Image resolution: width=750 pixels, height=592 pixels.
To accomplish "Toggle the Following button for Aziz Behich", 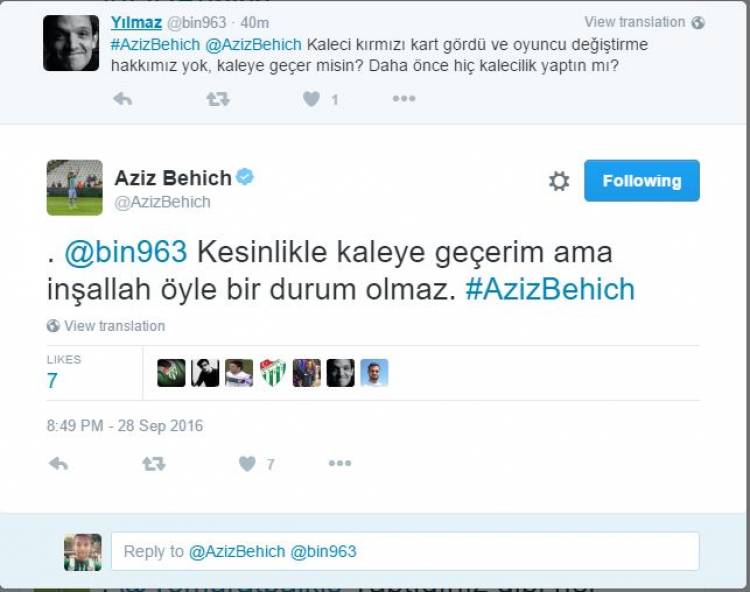I will [x=641, y=181].
